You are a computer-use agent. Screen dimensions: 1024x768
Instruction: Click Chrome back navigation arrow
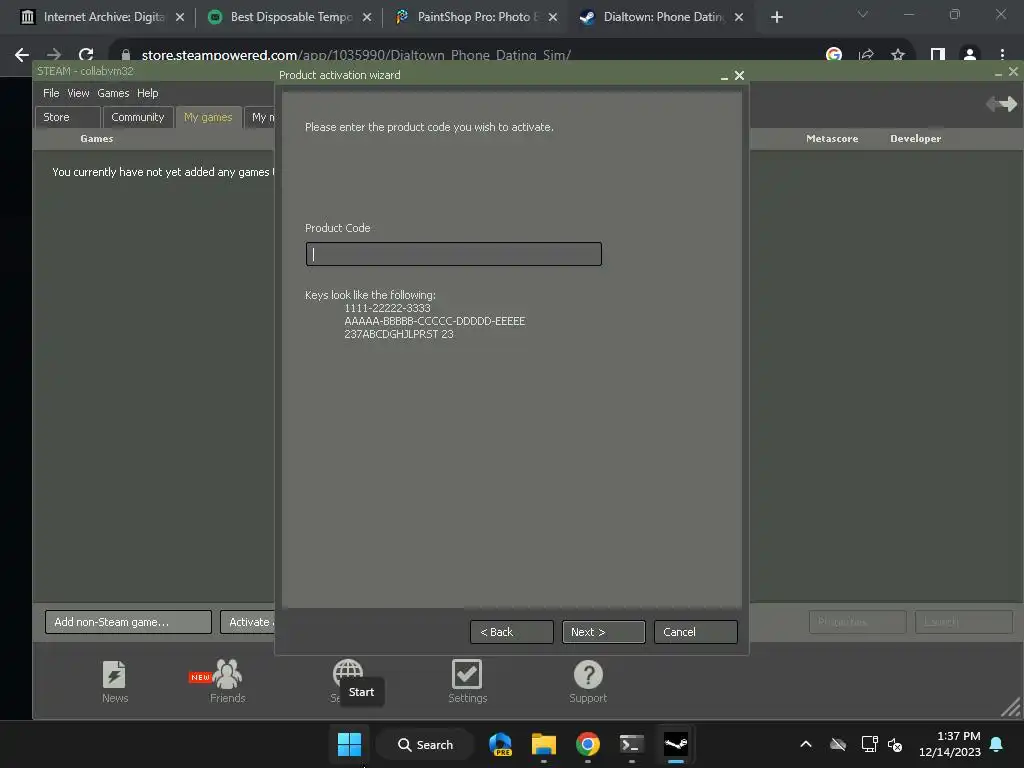pos(22,55)
